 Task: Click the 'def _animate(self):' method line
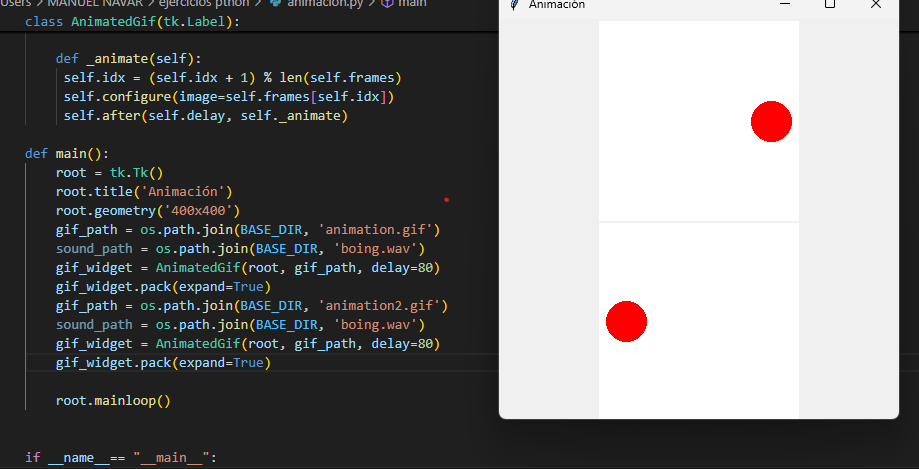pyautogui.click(x=128, y=58)
